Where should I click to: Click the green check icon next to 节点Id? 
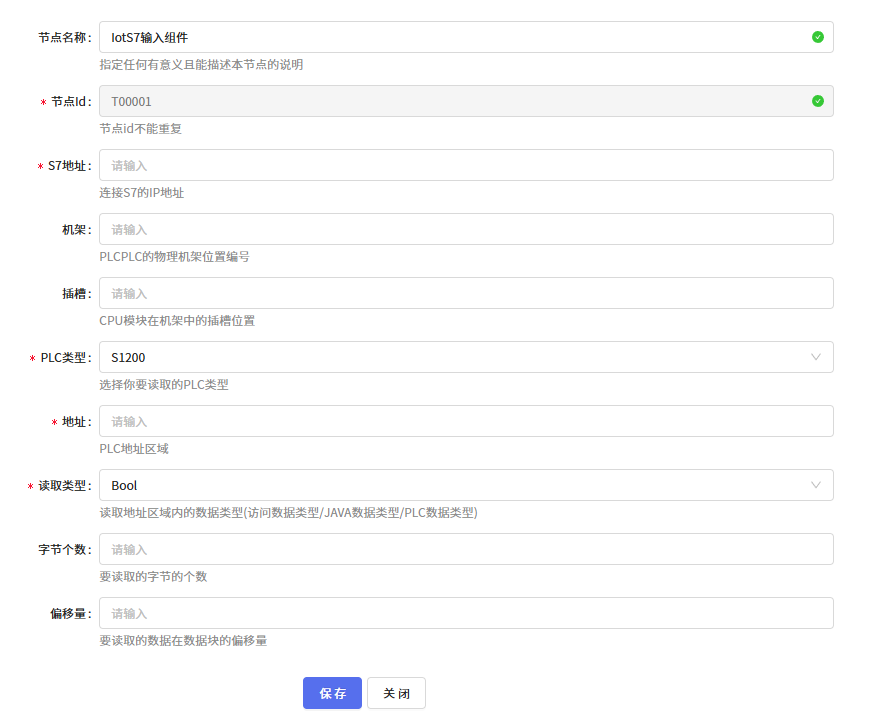(818, 101)
